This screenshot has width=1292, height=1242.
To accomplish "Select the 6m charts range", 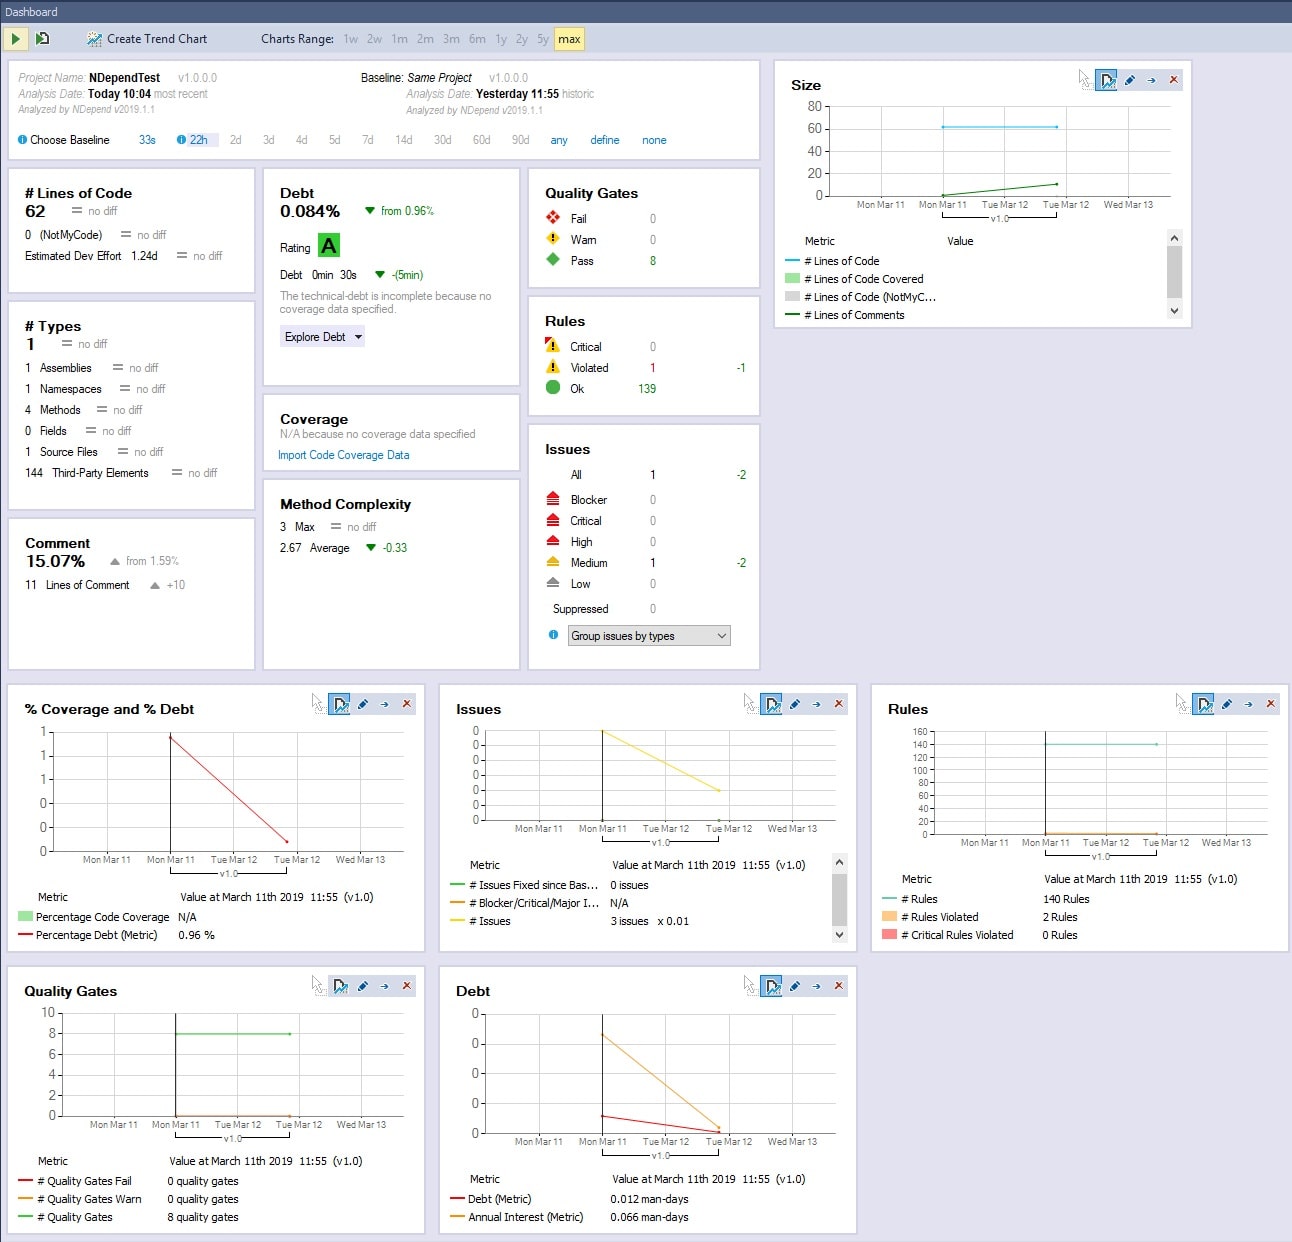I will tap(477, 39).
